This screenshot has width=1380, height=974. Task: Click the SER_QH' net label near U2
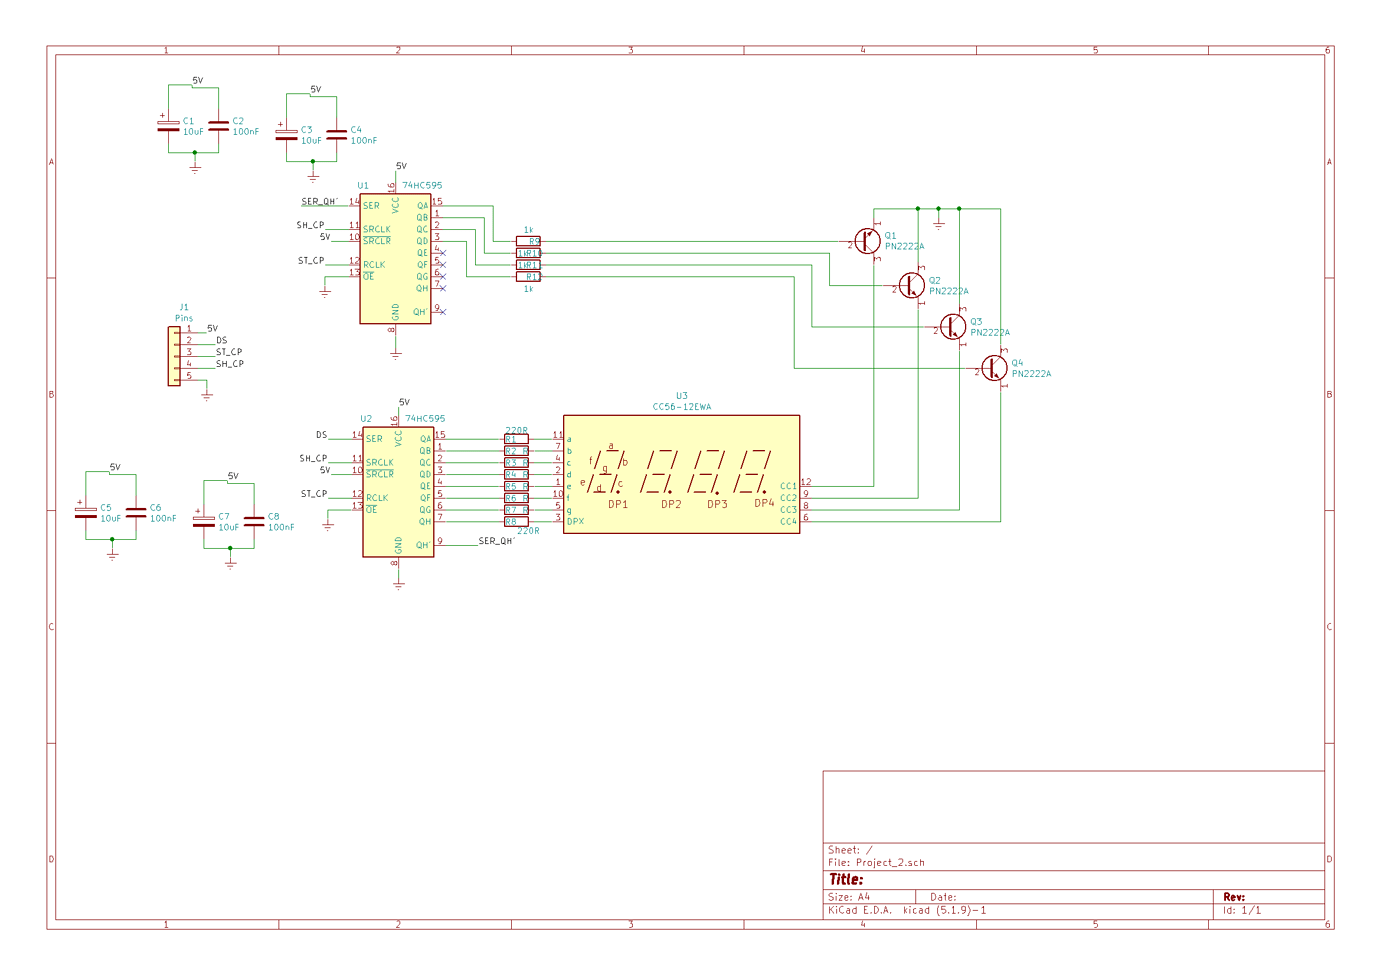click(x=497, y=540)
